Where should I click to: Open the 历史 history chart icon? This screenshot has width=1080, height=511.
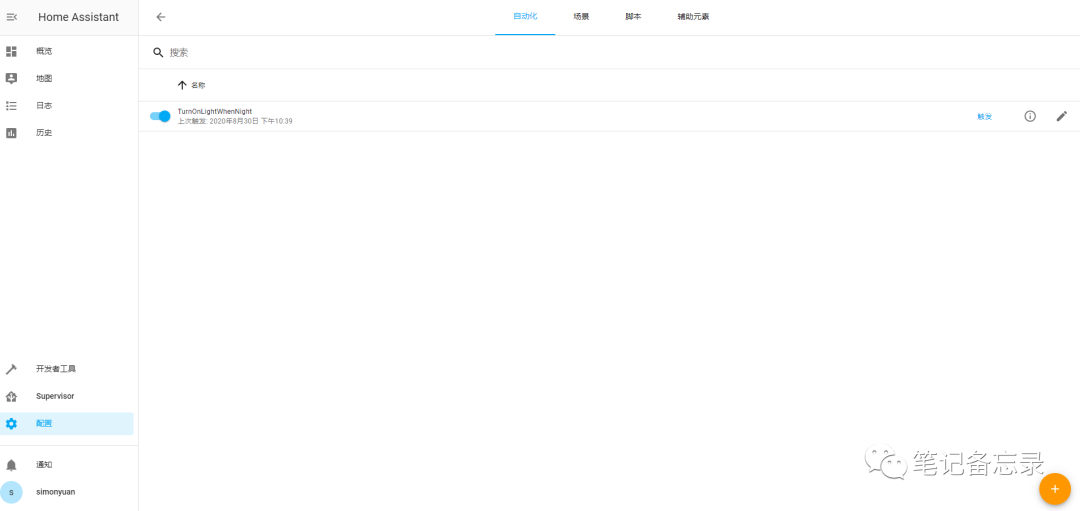click(11, 133)
